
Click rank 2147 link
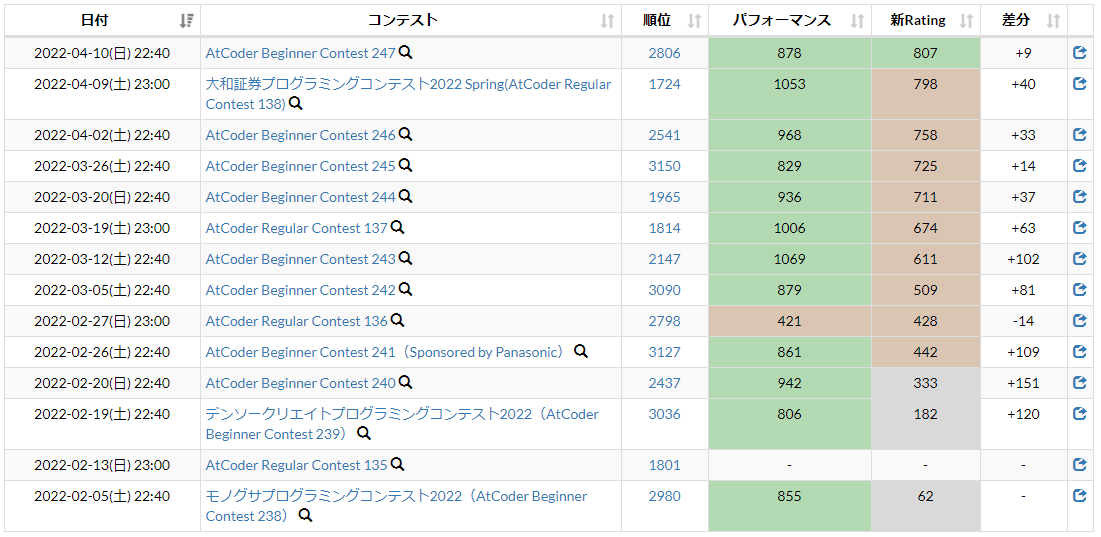(664, 258)
